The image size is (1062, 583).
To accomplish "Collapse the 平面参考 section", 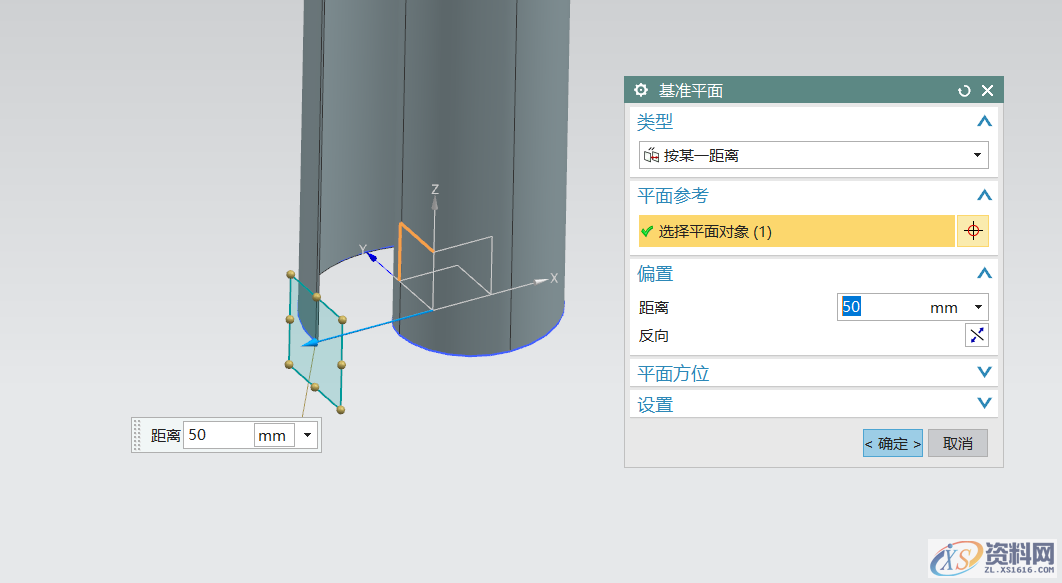I will click(x=984, y=196).
